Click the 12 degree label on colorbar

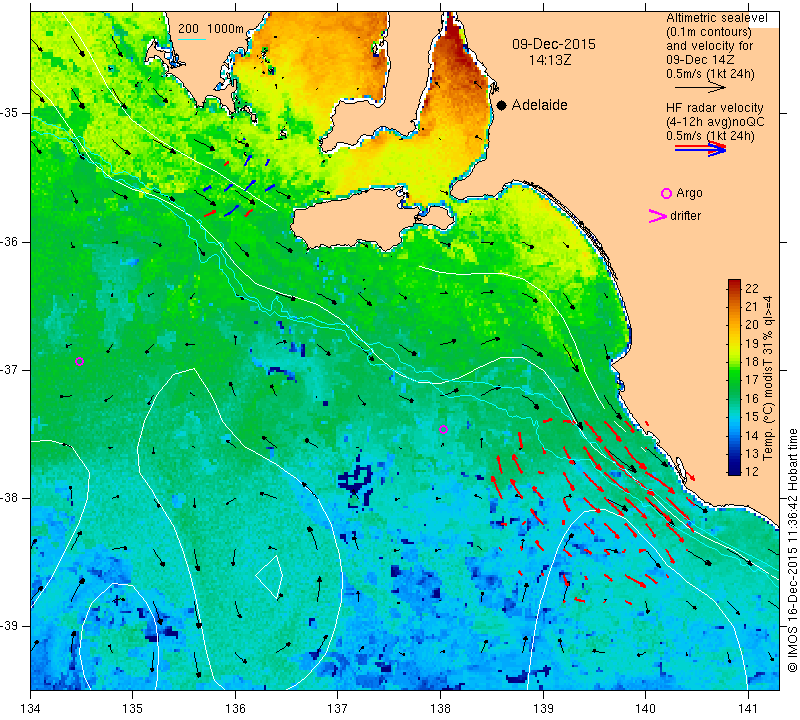[752, 471]
